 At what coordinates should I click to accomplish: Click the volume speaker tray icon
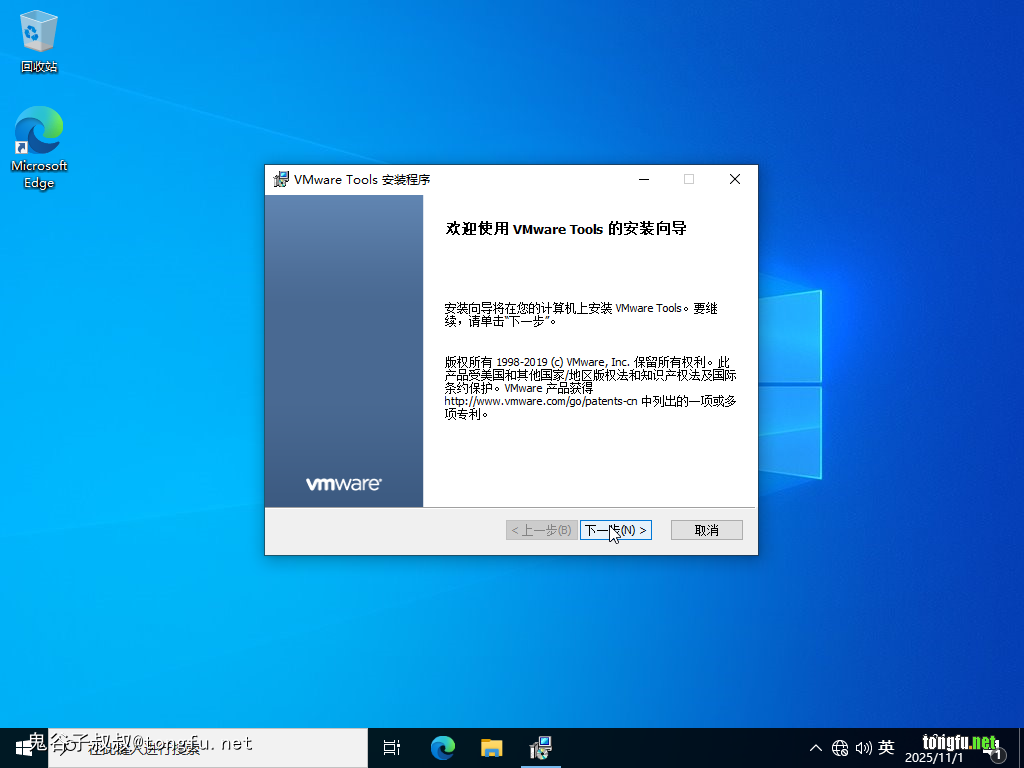coord(863,748)
